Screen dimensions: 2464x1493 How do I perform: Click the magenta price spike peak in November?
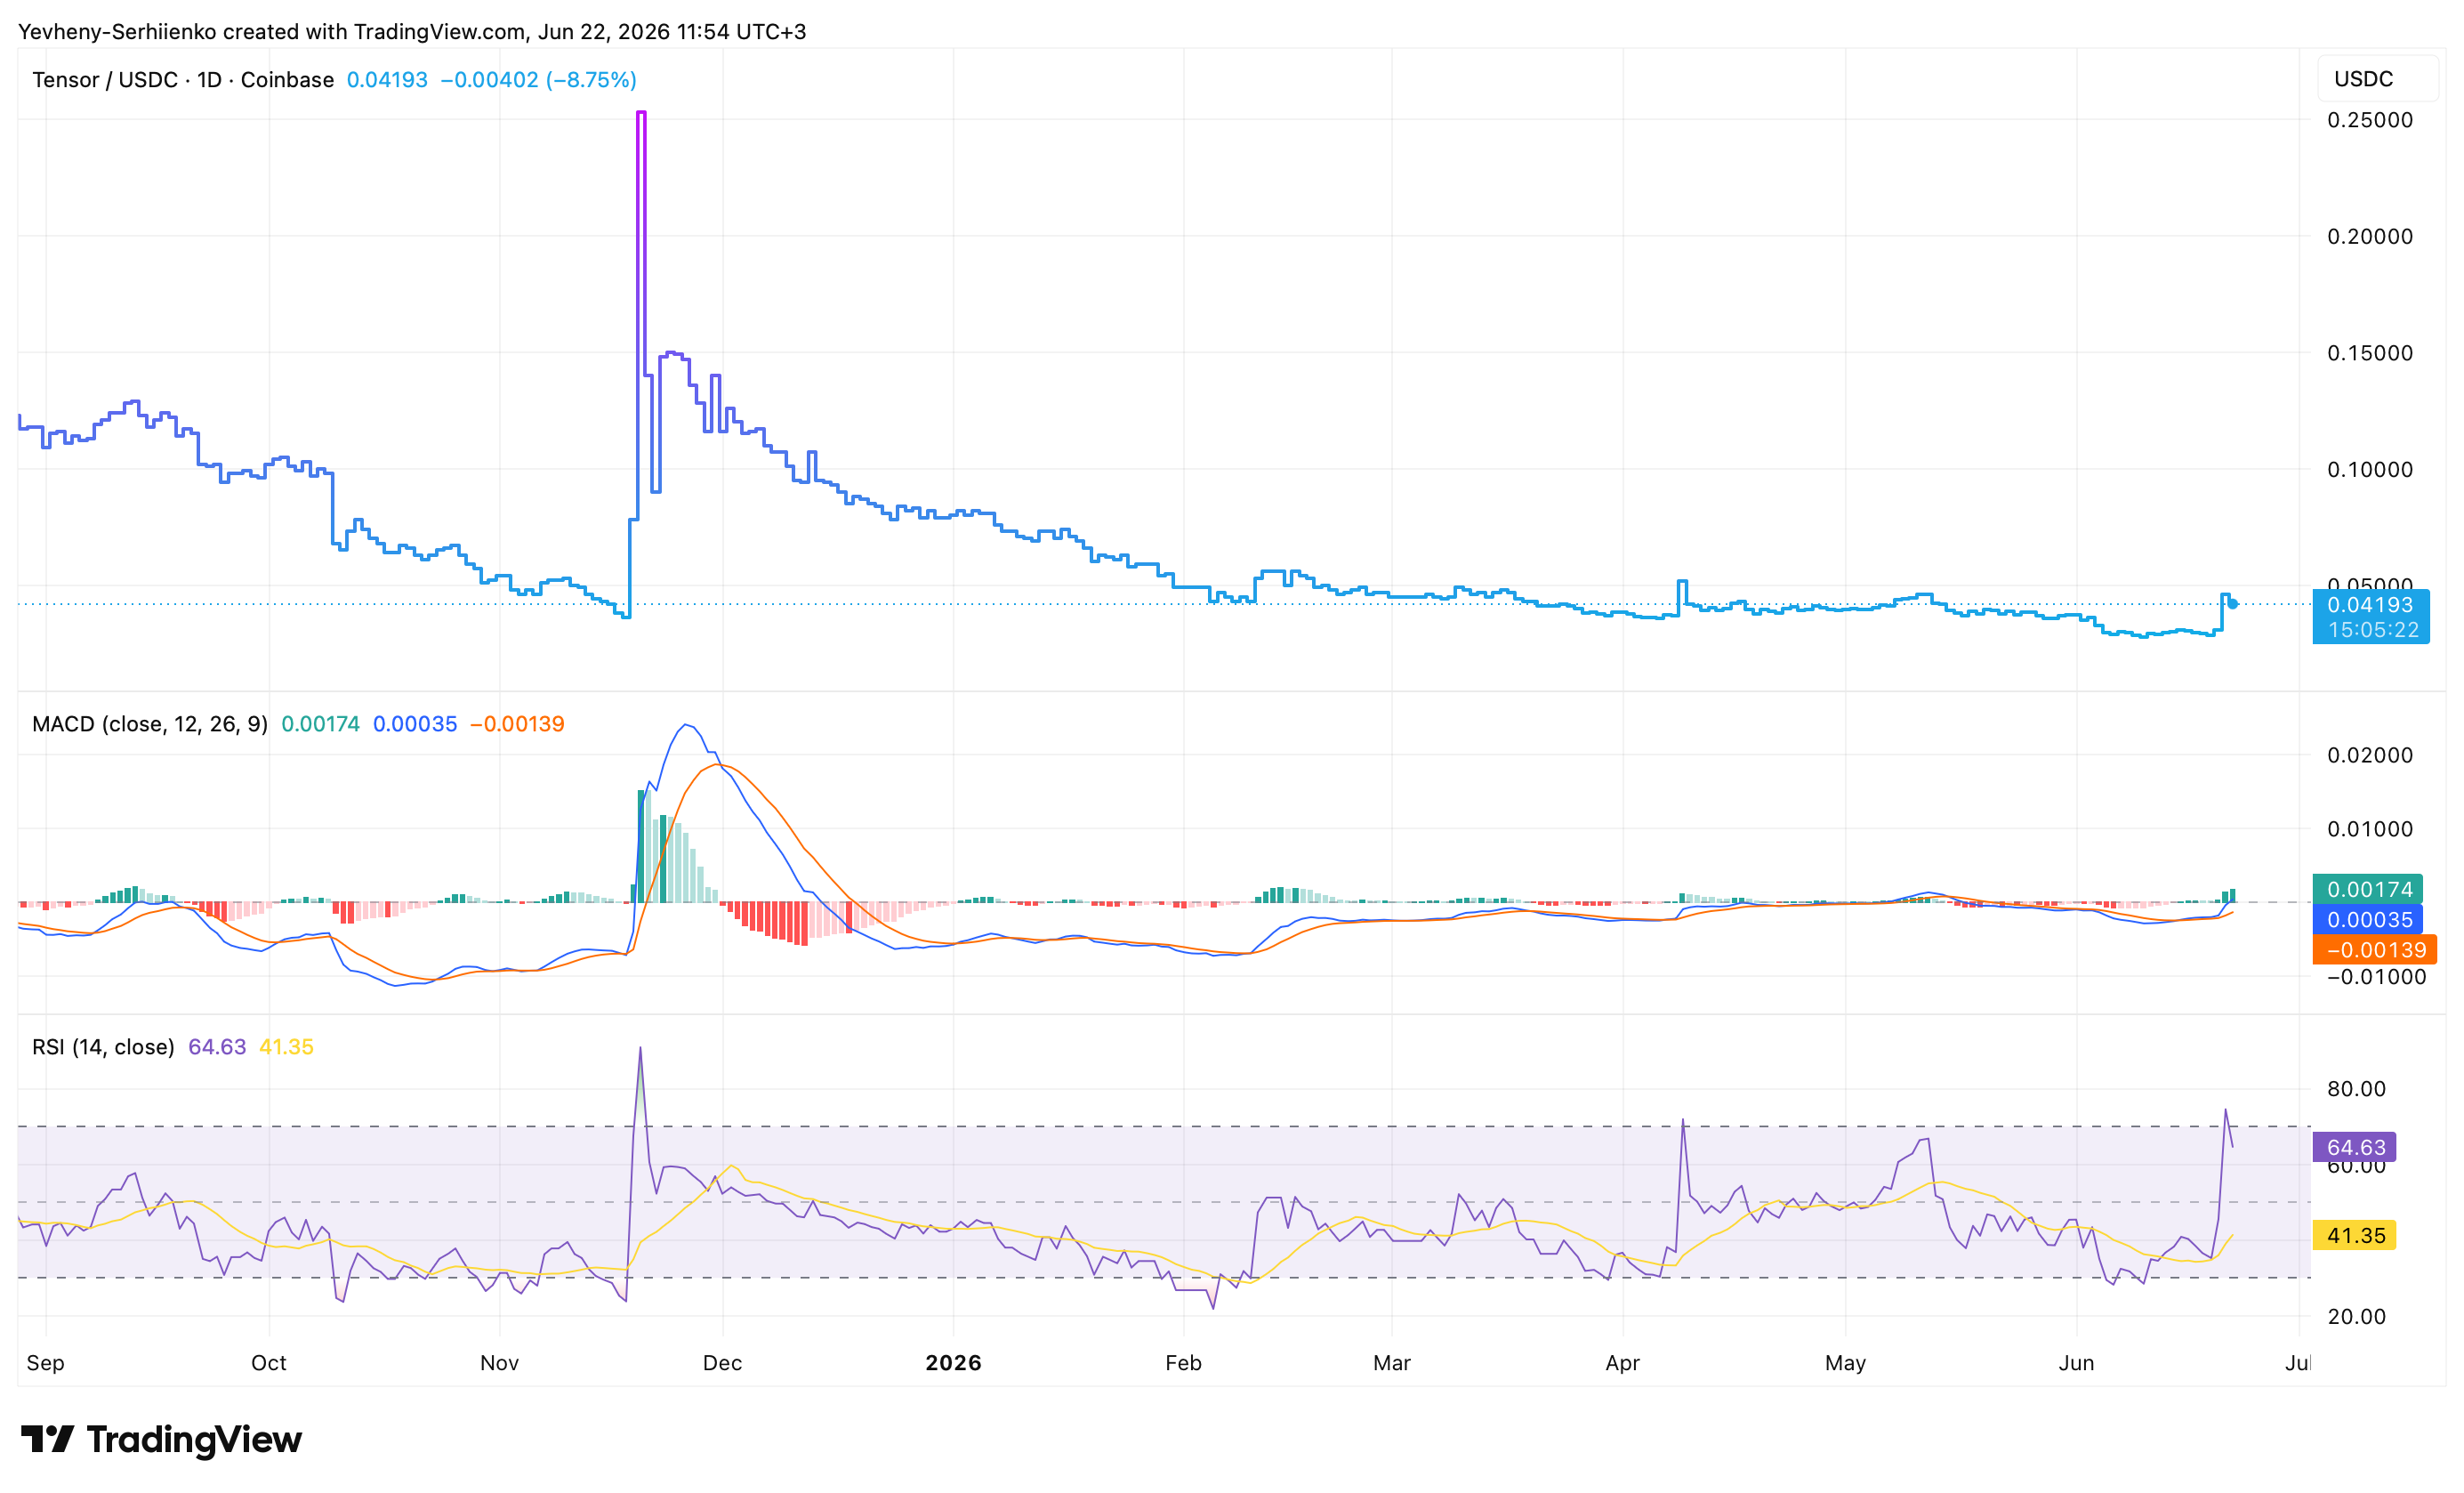(x=641, y=113)
